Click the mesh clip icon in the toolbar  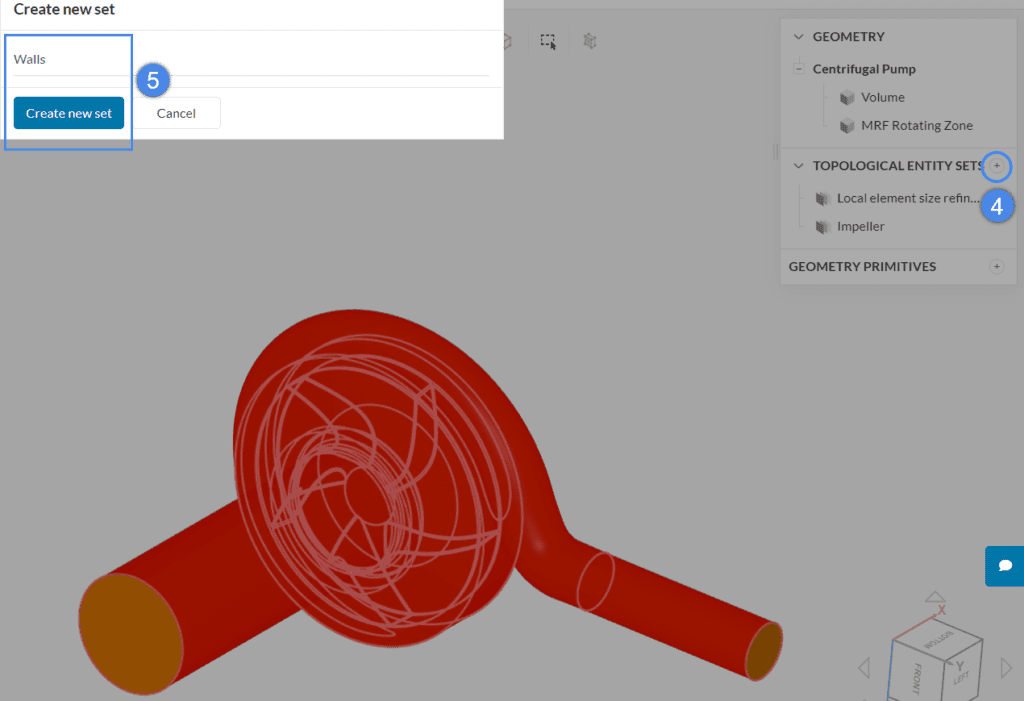(x=589, y=40)
